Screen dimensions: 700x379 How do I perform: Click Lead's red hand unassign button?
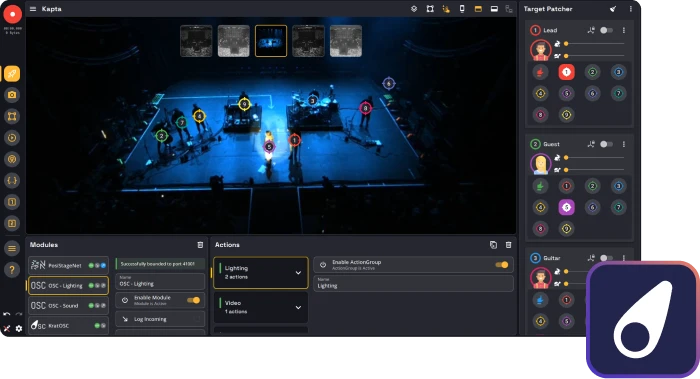click(540, 72)
